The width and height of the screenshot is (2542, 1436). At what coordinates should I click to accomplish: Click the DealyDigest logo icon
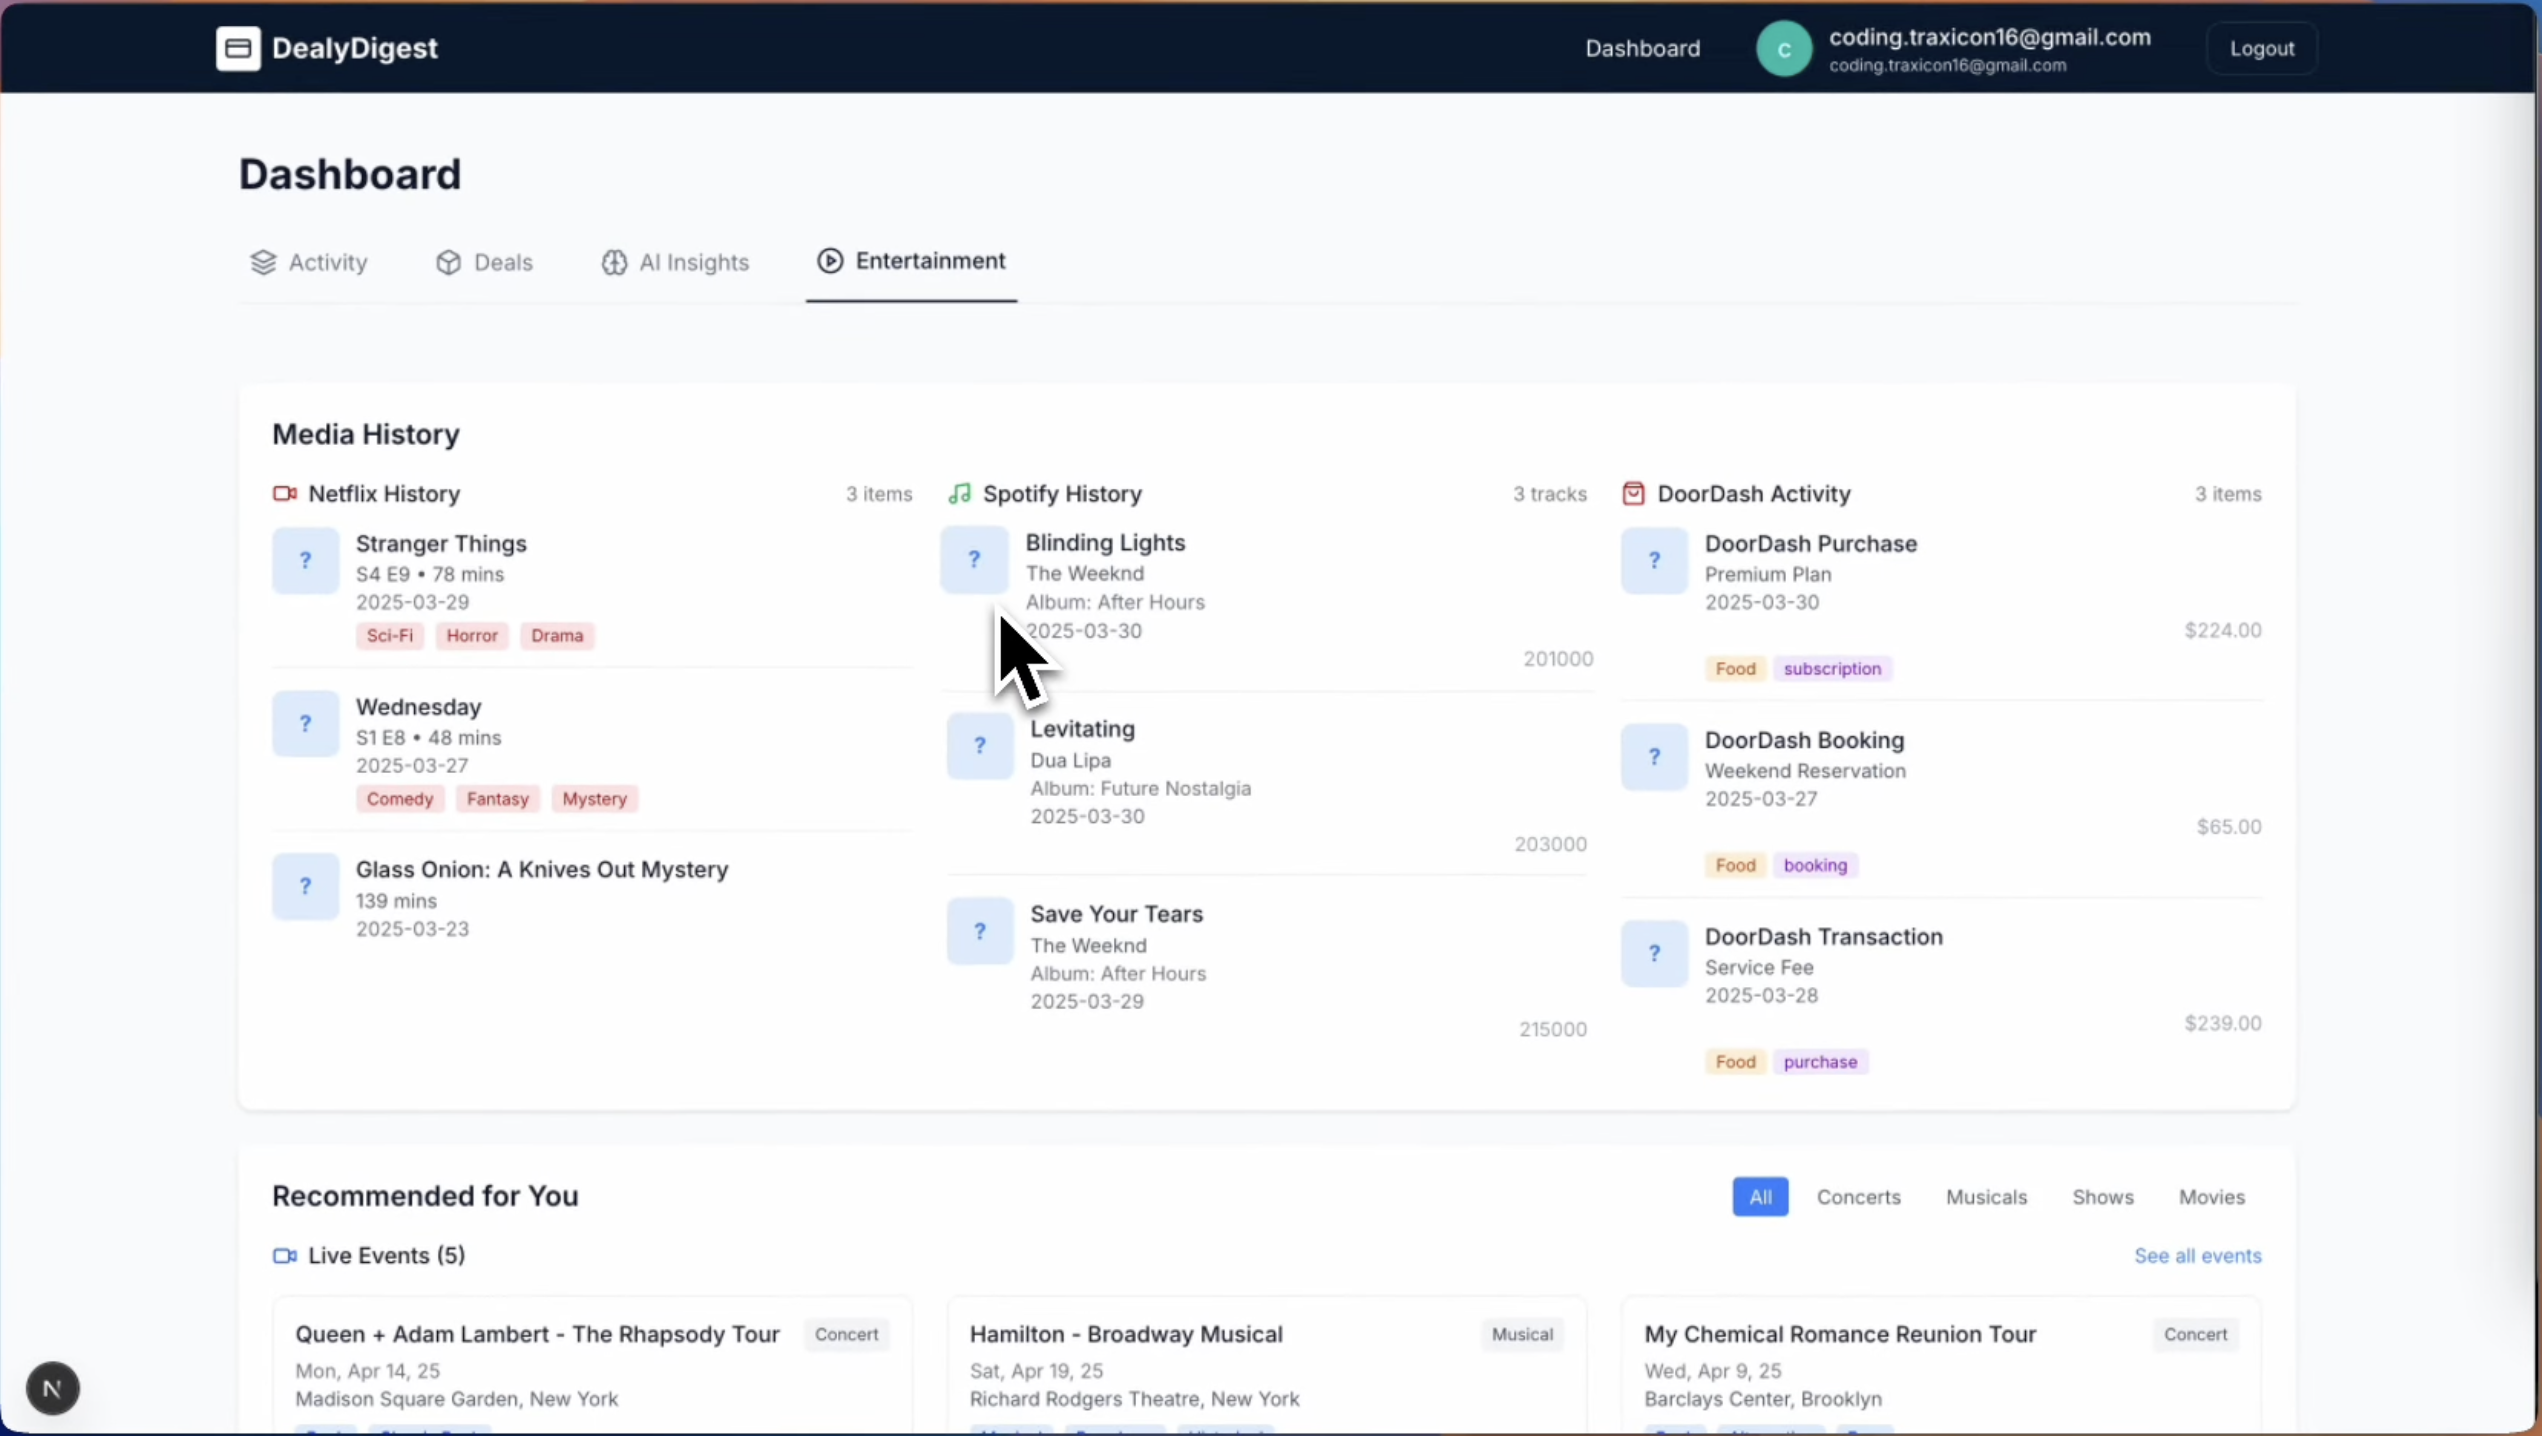[x=238, y=48]
